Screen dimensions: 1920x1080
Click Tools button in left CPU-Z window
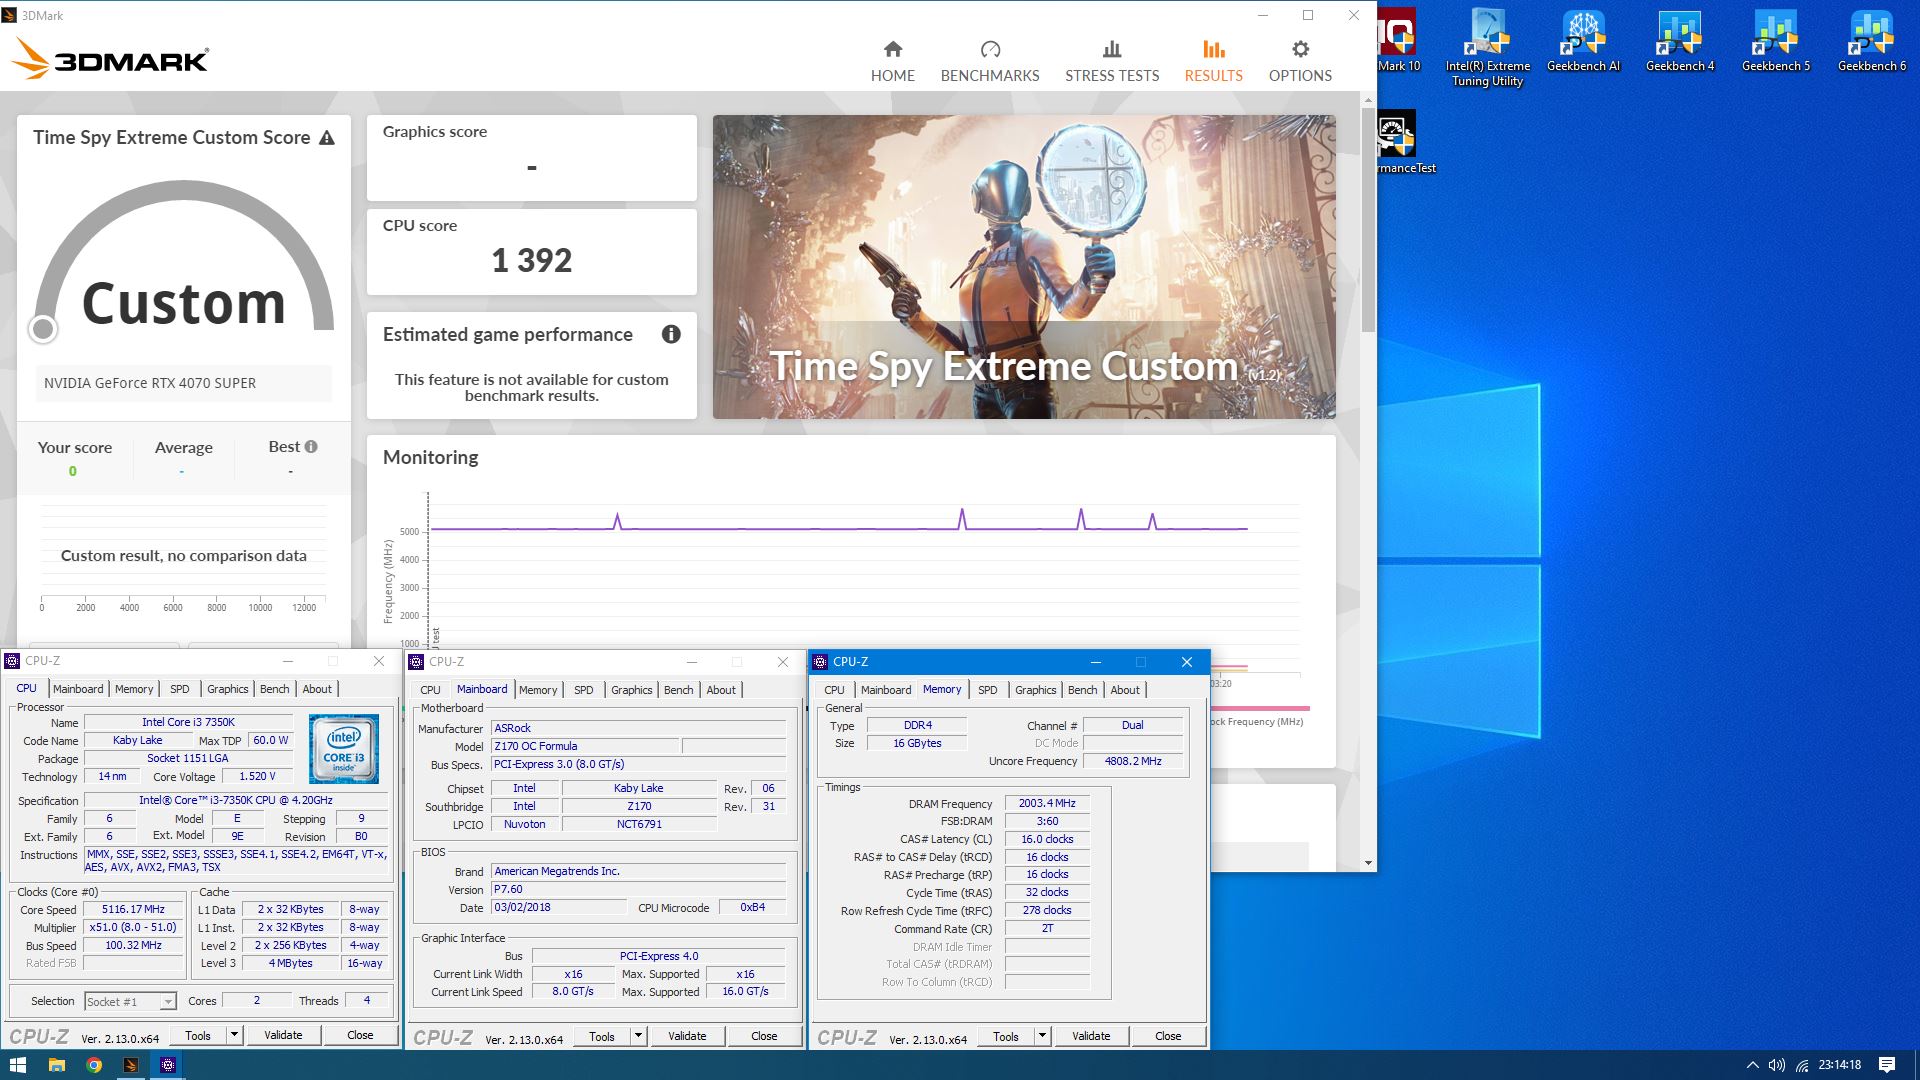click(198, 1036)
